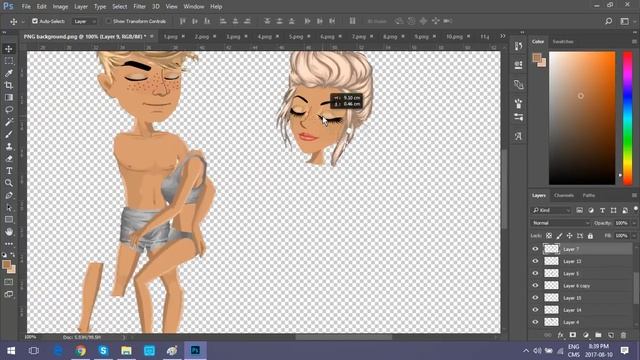Click the Quick Mask mode icon
Image resolution: width=640 pixels, height=360 pixels.
pyautogui.click(x=9, y=282)
